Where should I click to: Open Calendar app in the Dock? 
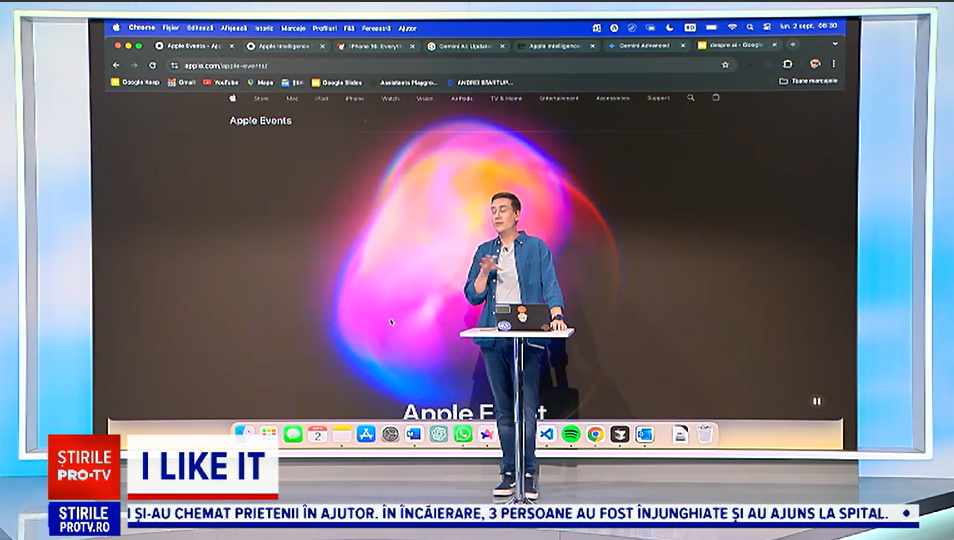point(318,434)
